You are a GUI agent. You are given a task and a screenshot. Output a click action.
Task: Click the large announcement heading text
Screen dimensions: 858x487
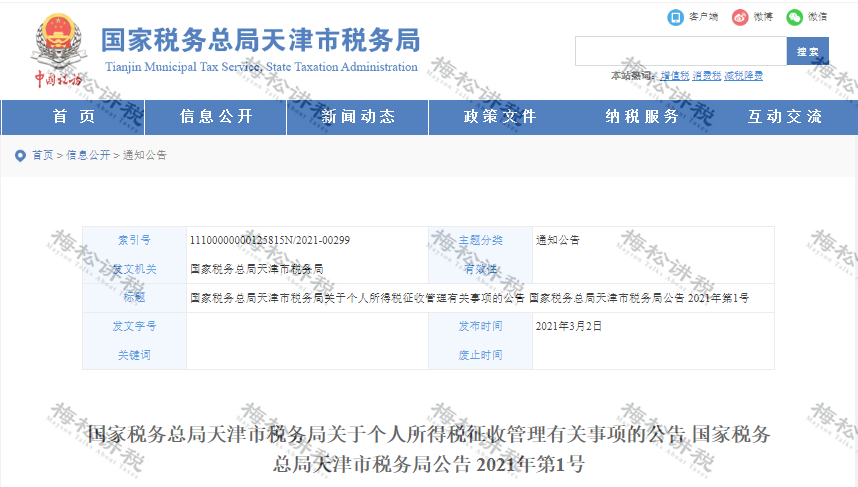429,449
